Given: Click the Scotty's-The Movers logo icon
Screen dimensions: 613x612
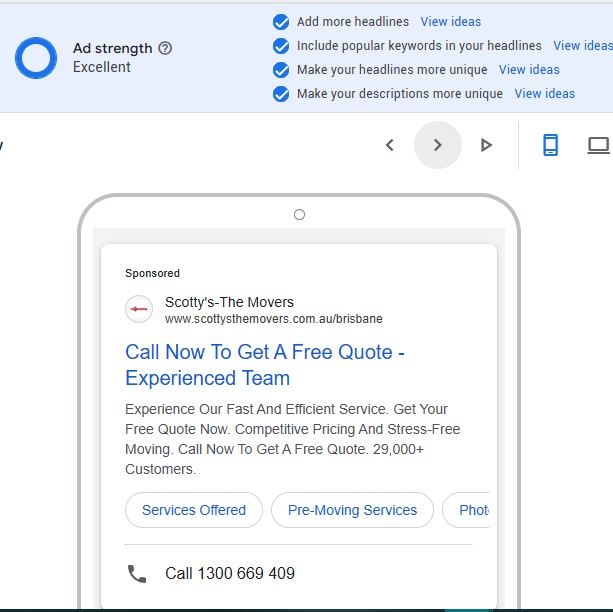Looking at the screenshot, I should [139, 309].
